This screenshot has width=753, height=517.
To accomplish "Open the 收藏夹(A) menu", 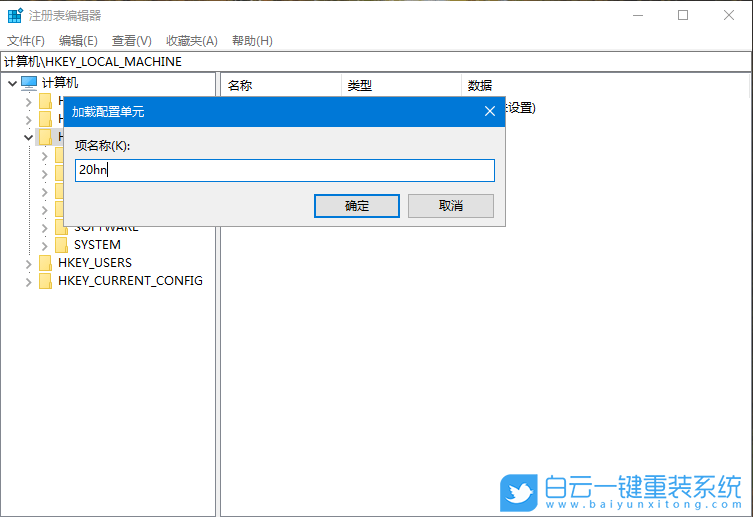I will [192, 41].
